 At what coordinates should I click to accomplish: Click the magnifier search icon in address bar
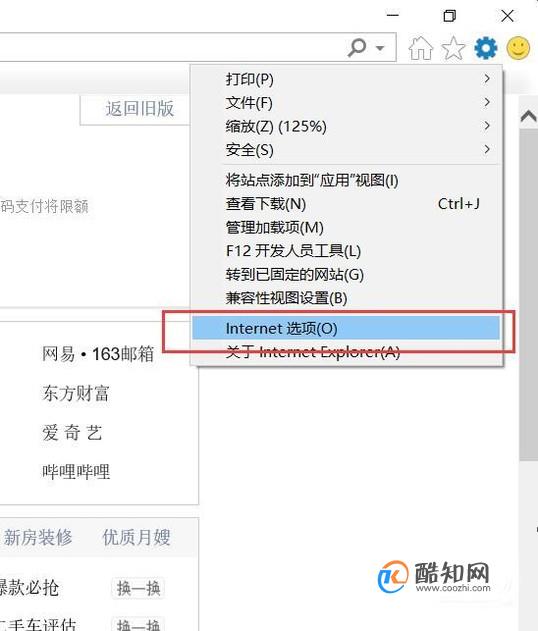(x=357, y=47)
